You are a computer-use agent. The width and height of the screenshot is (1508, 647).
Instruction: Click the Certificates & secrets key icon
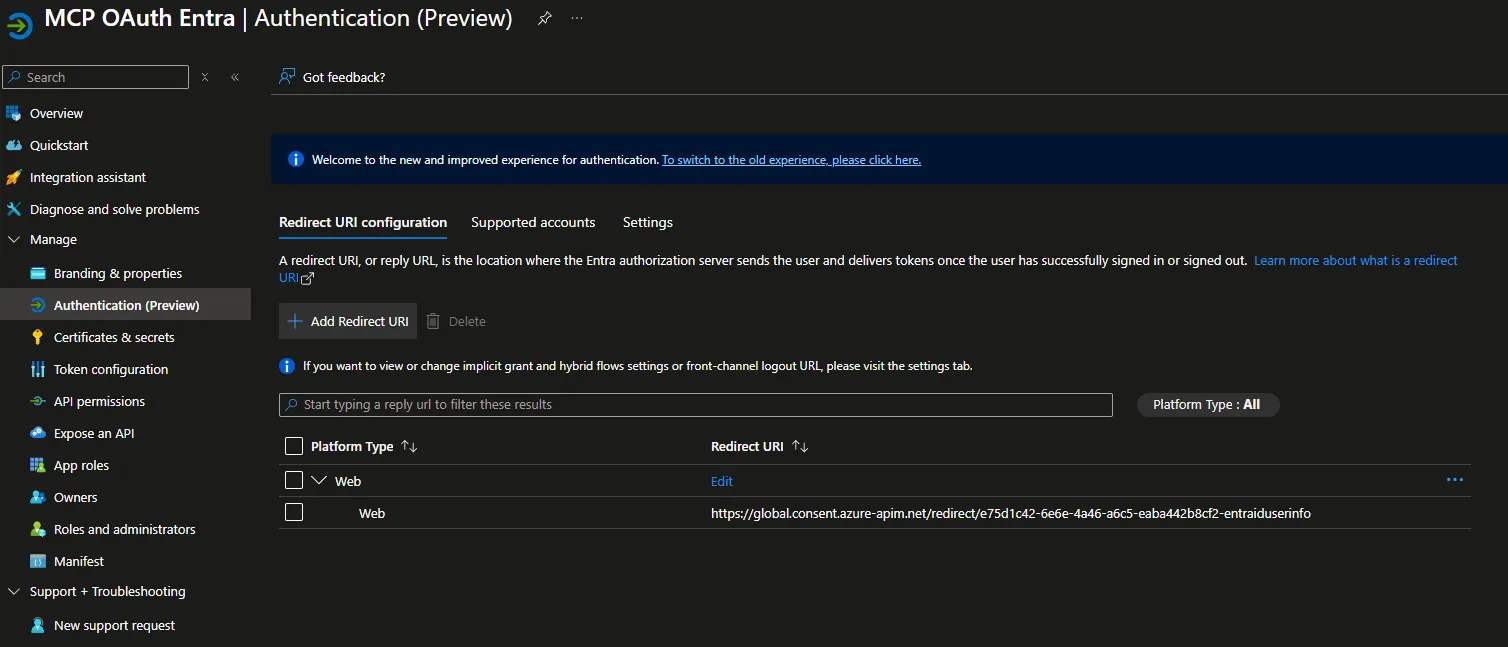tap(38, 337)
